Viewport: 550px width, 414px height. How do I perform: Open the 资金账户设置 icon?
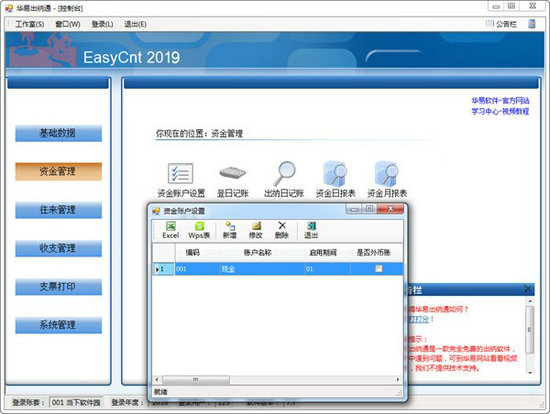click(x=180, y=173)
